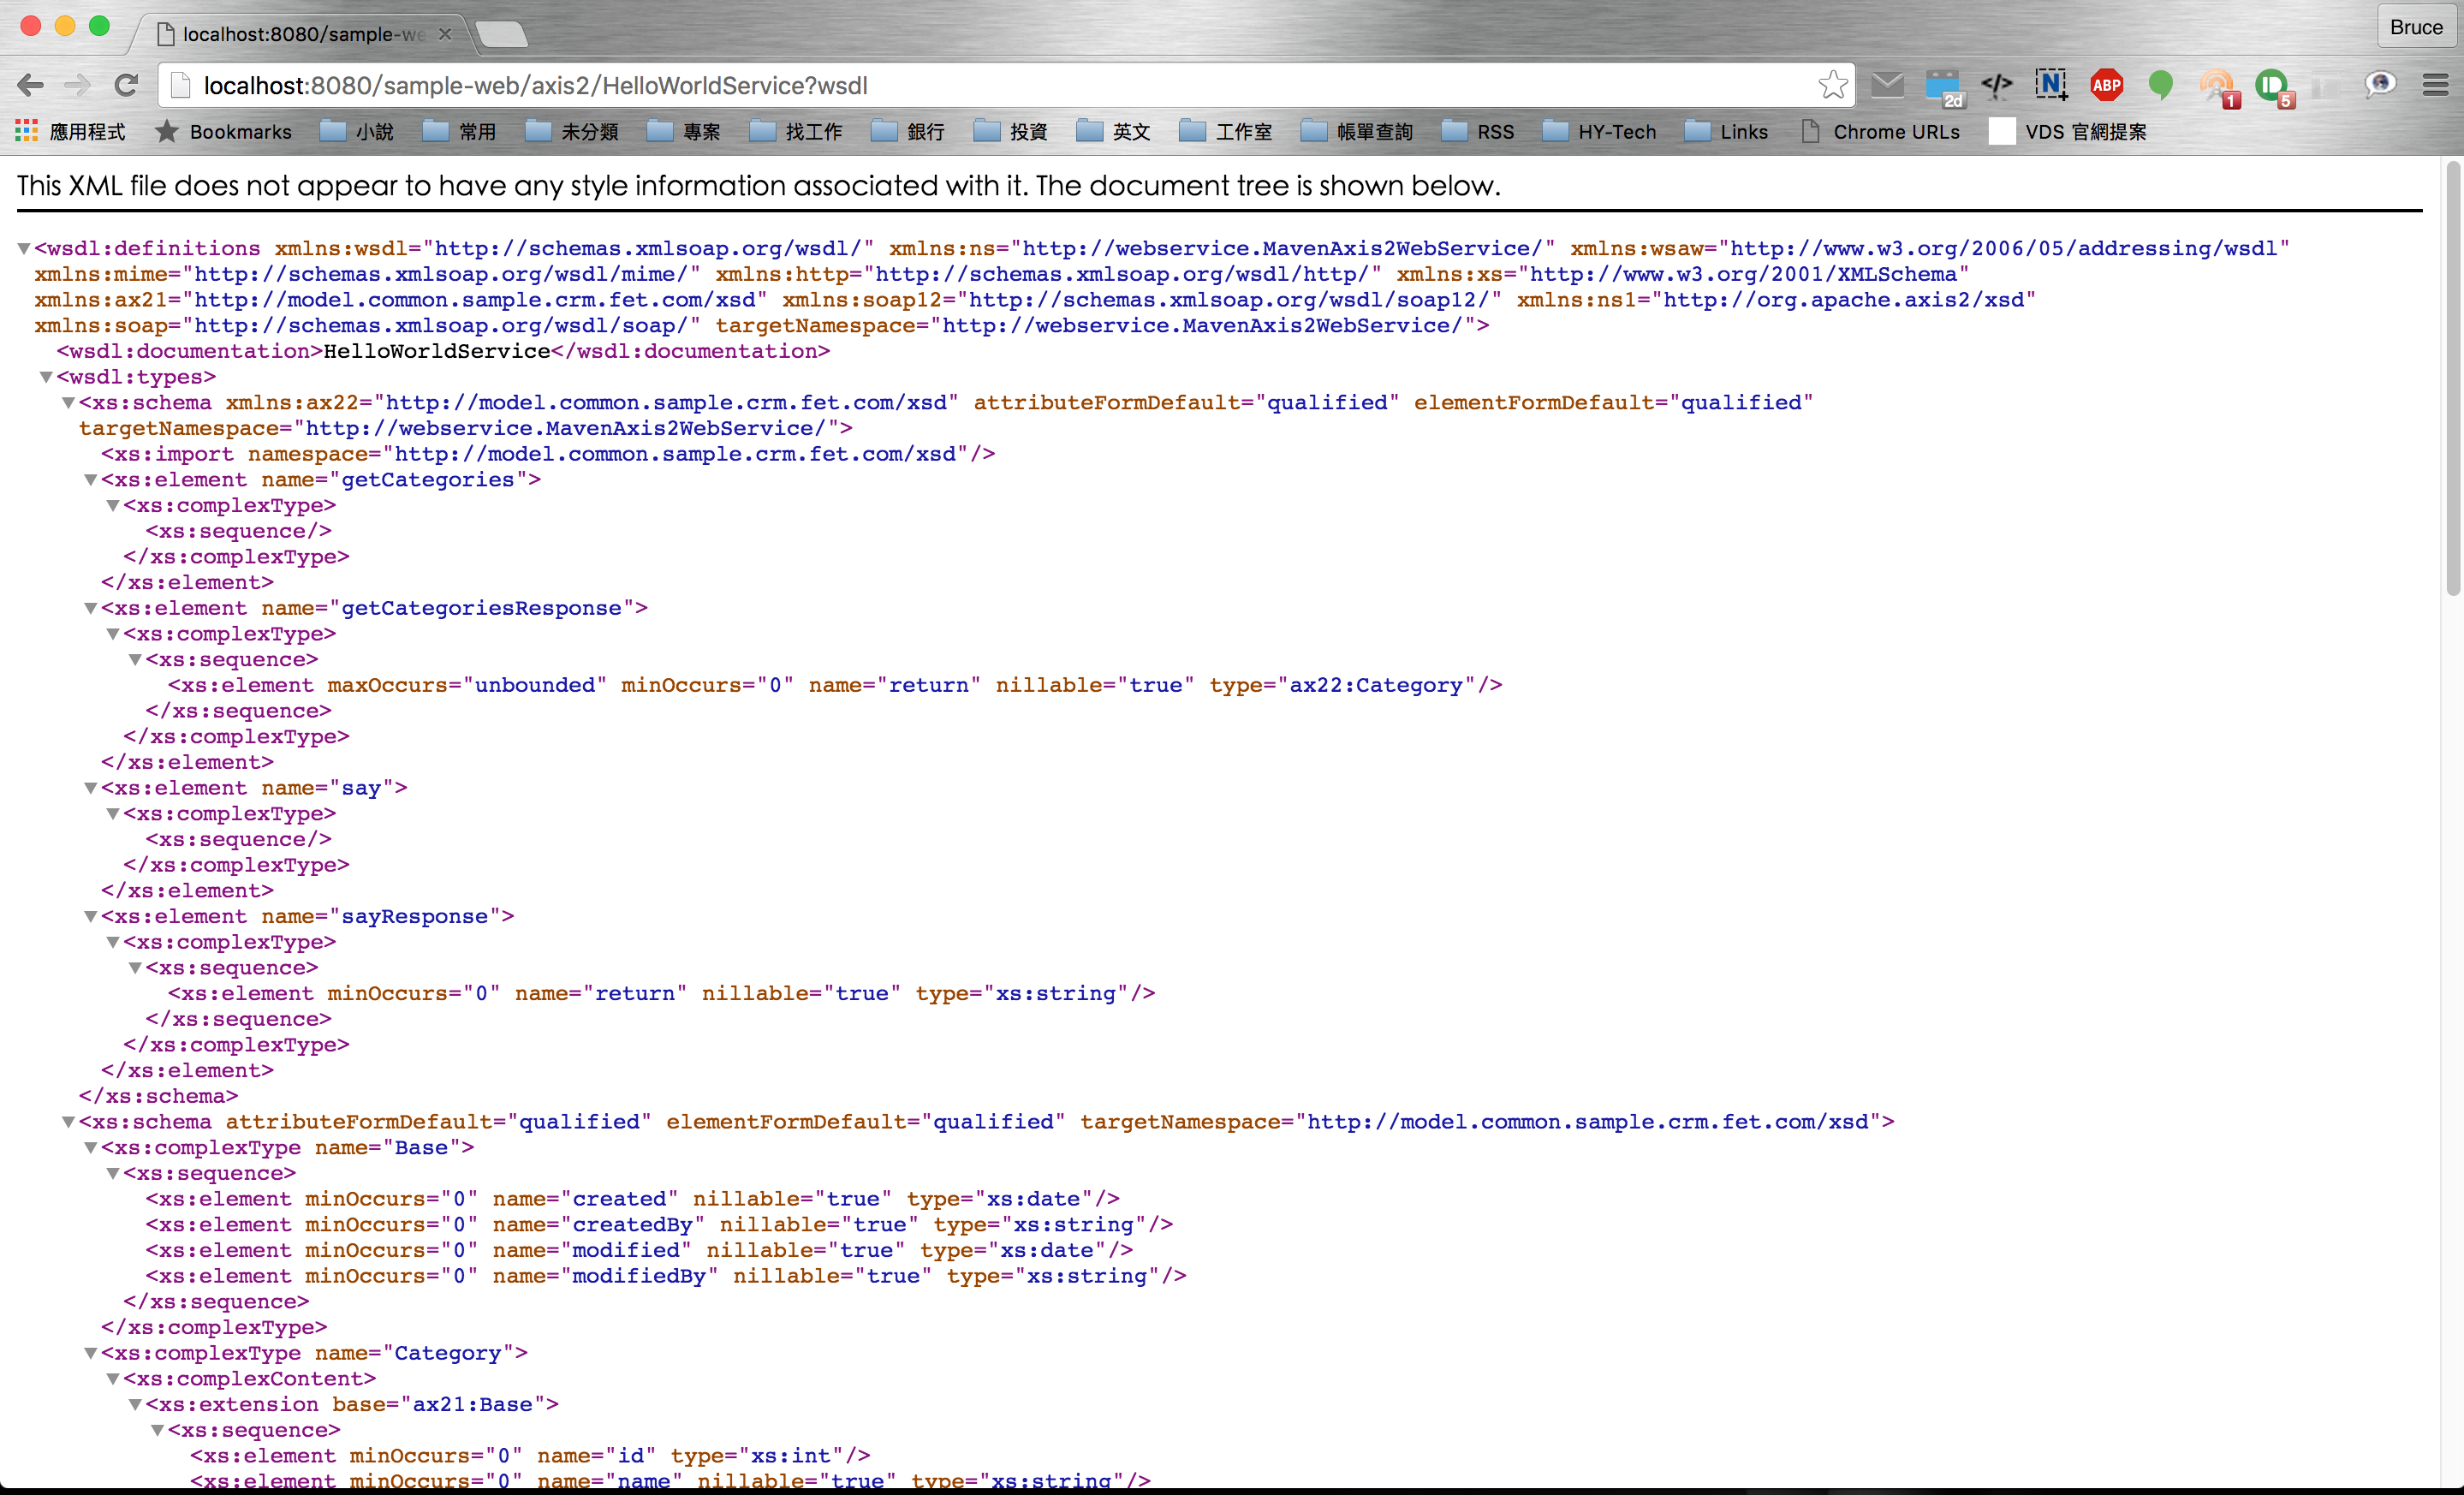Image resolution: width=2464 pixels, height=1495 pixels.
Task: Click the return element of type xs:string
Action: (662, 993)
